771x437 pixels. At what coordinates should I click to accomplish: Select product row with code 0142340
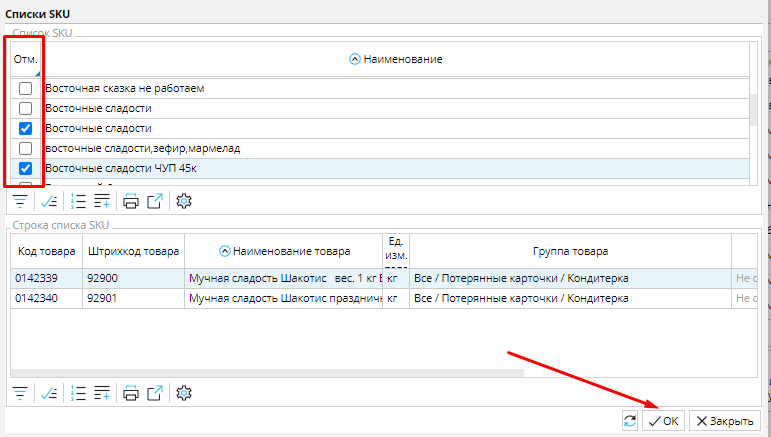point(45,297)
